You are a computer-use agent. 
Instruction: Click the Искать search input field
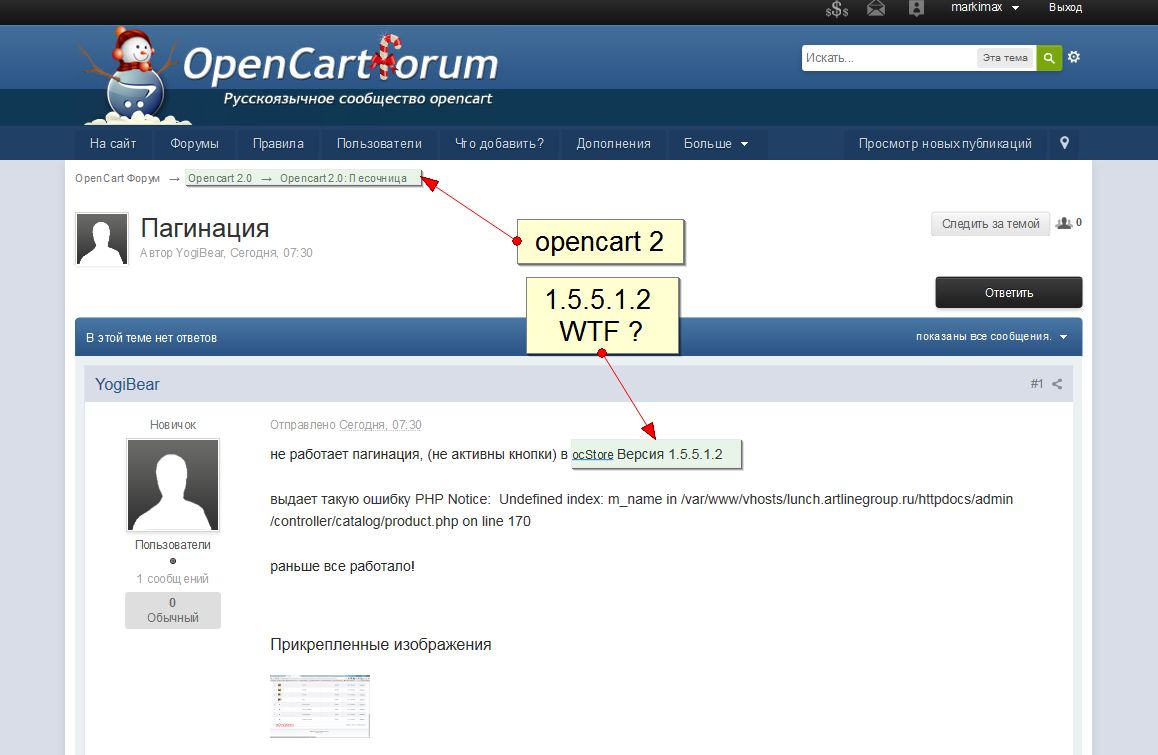[889, 58]
